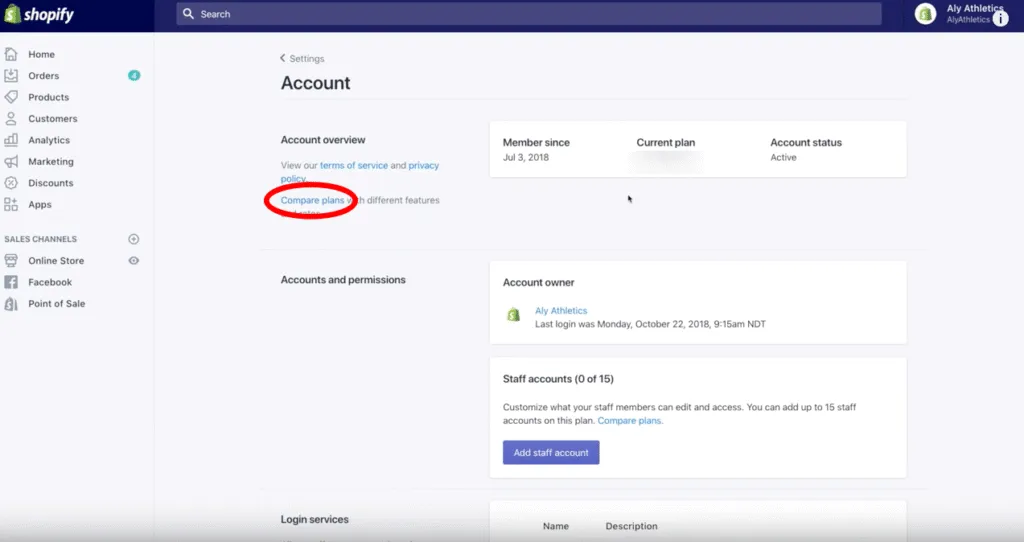
Task: Click the Accounts and permissions heading
Action: pos(343,279)
